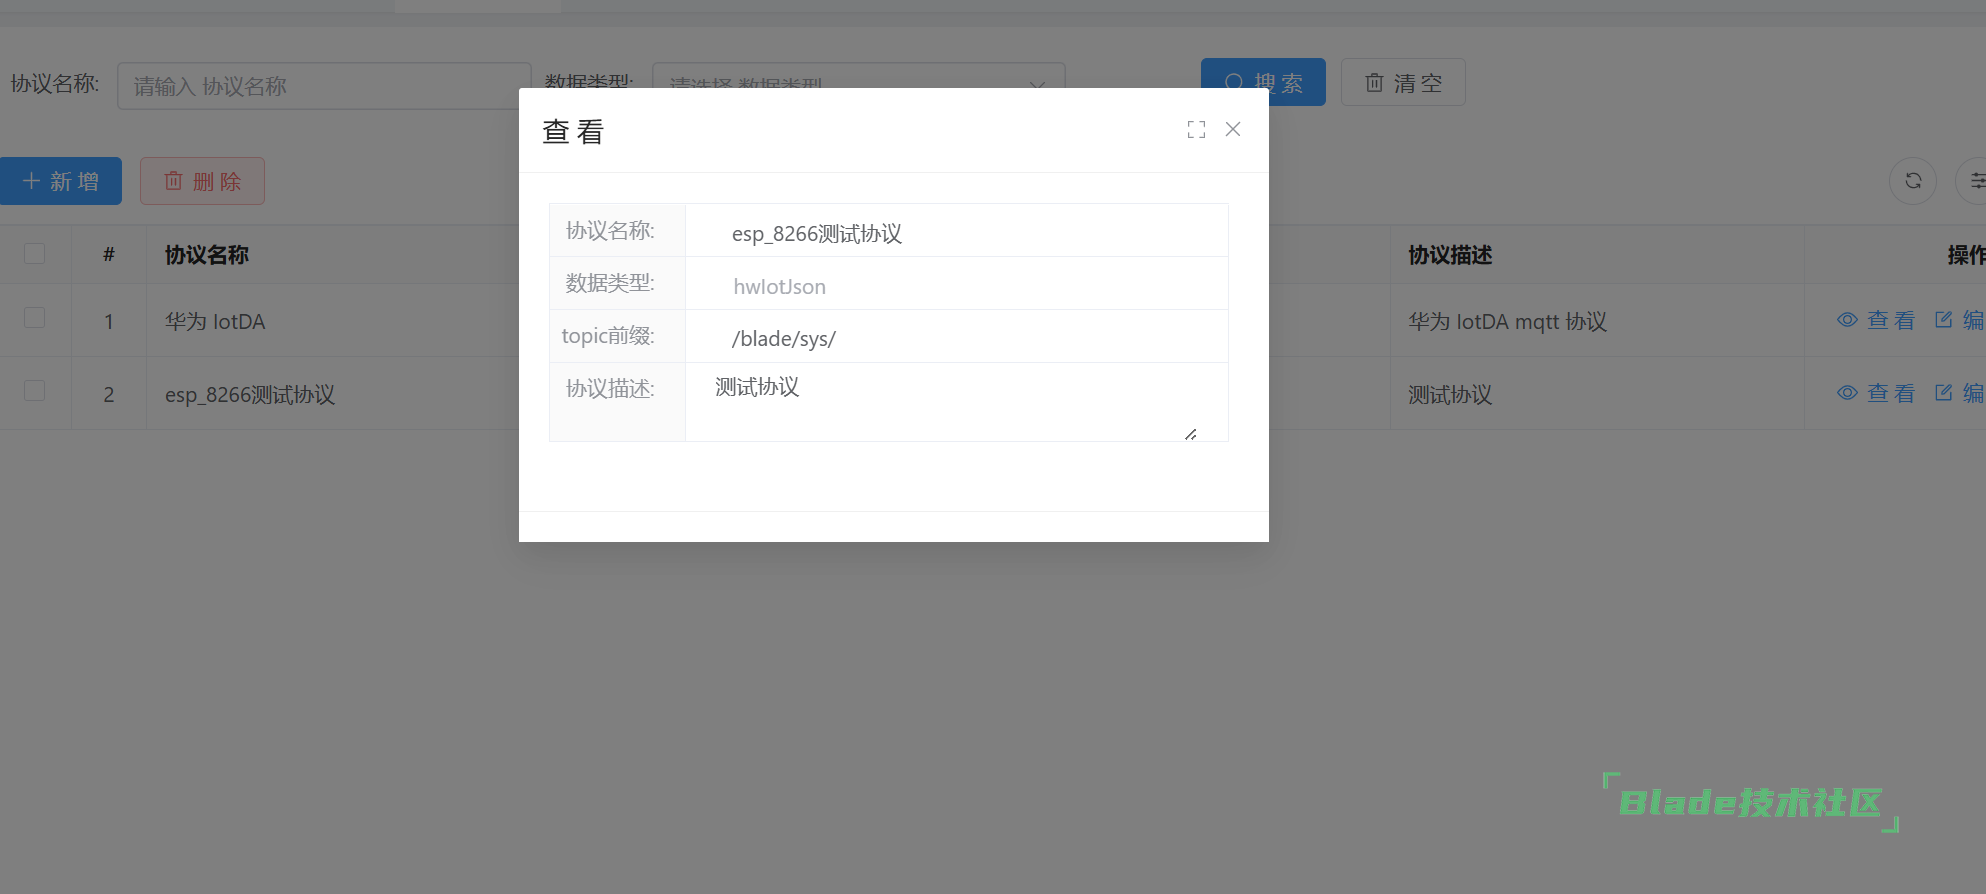
Task: Click the red 删除 delete button
Action: click(202, 181)
